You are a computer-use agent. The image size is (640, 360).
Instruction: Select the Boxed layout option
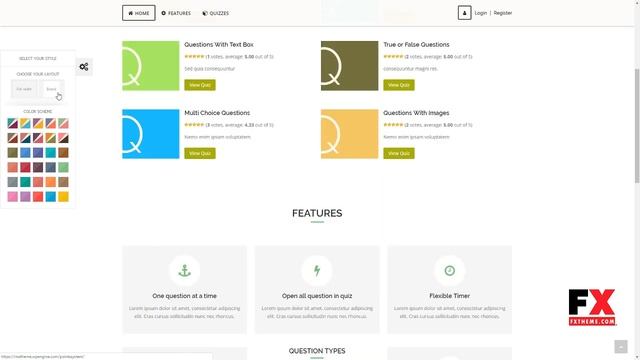pyautogui.click(x=51, y=89)
